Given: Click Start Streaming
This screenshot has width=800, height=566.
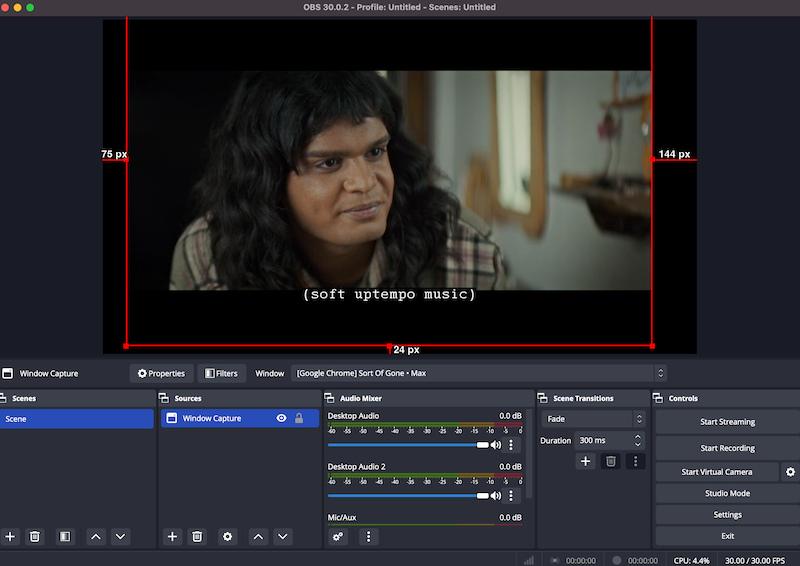Looking at the screenshot, I should (x=728, y=422).
